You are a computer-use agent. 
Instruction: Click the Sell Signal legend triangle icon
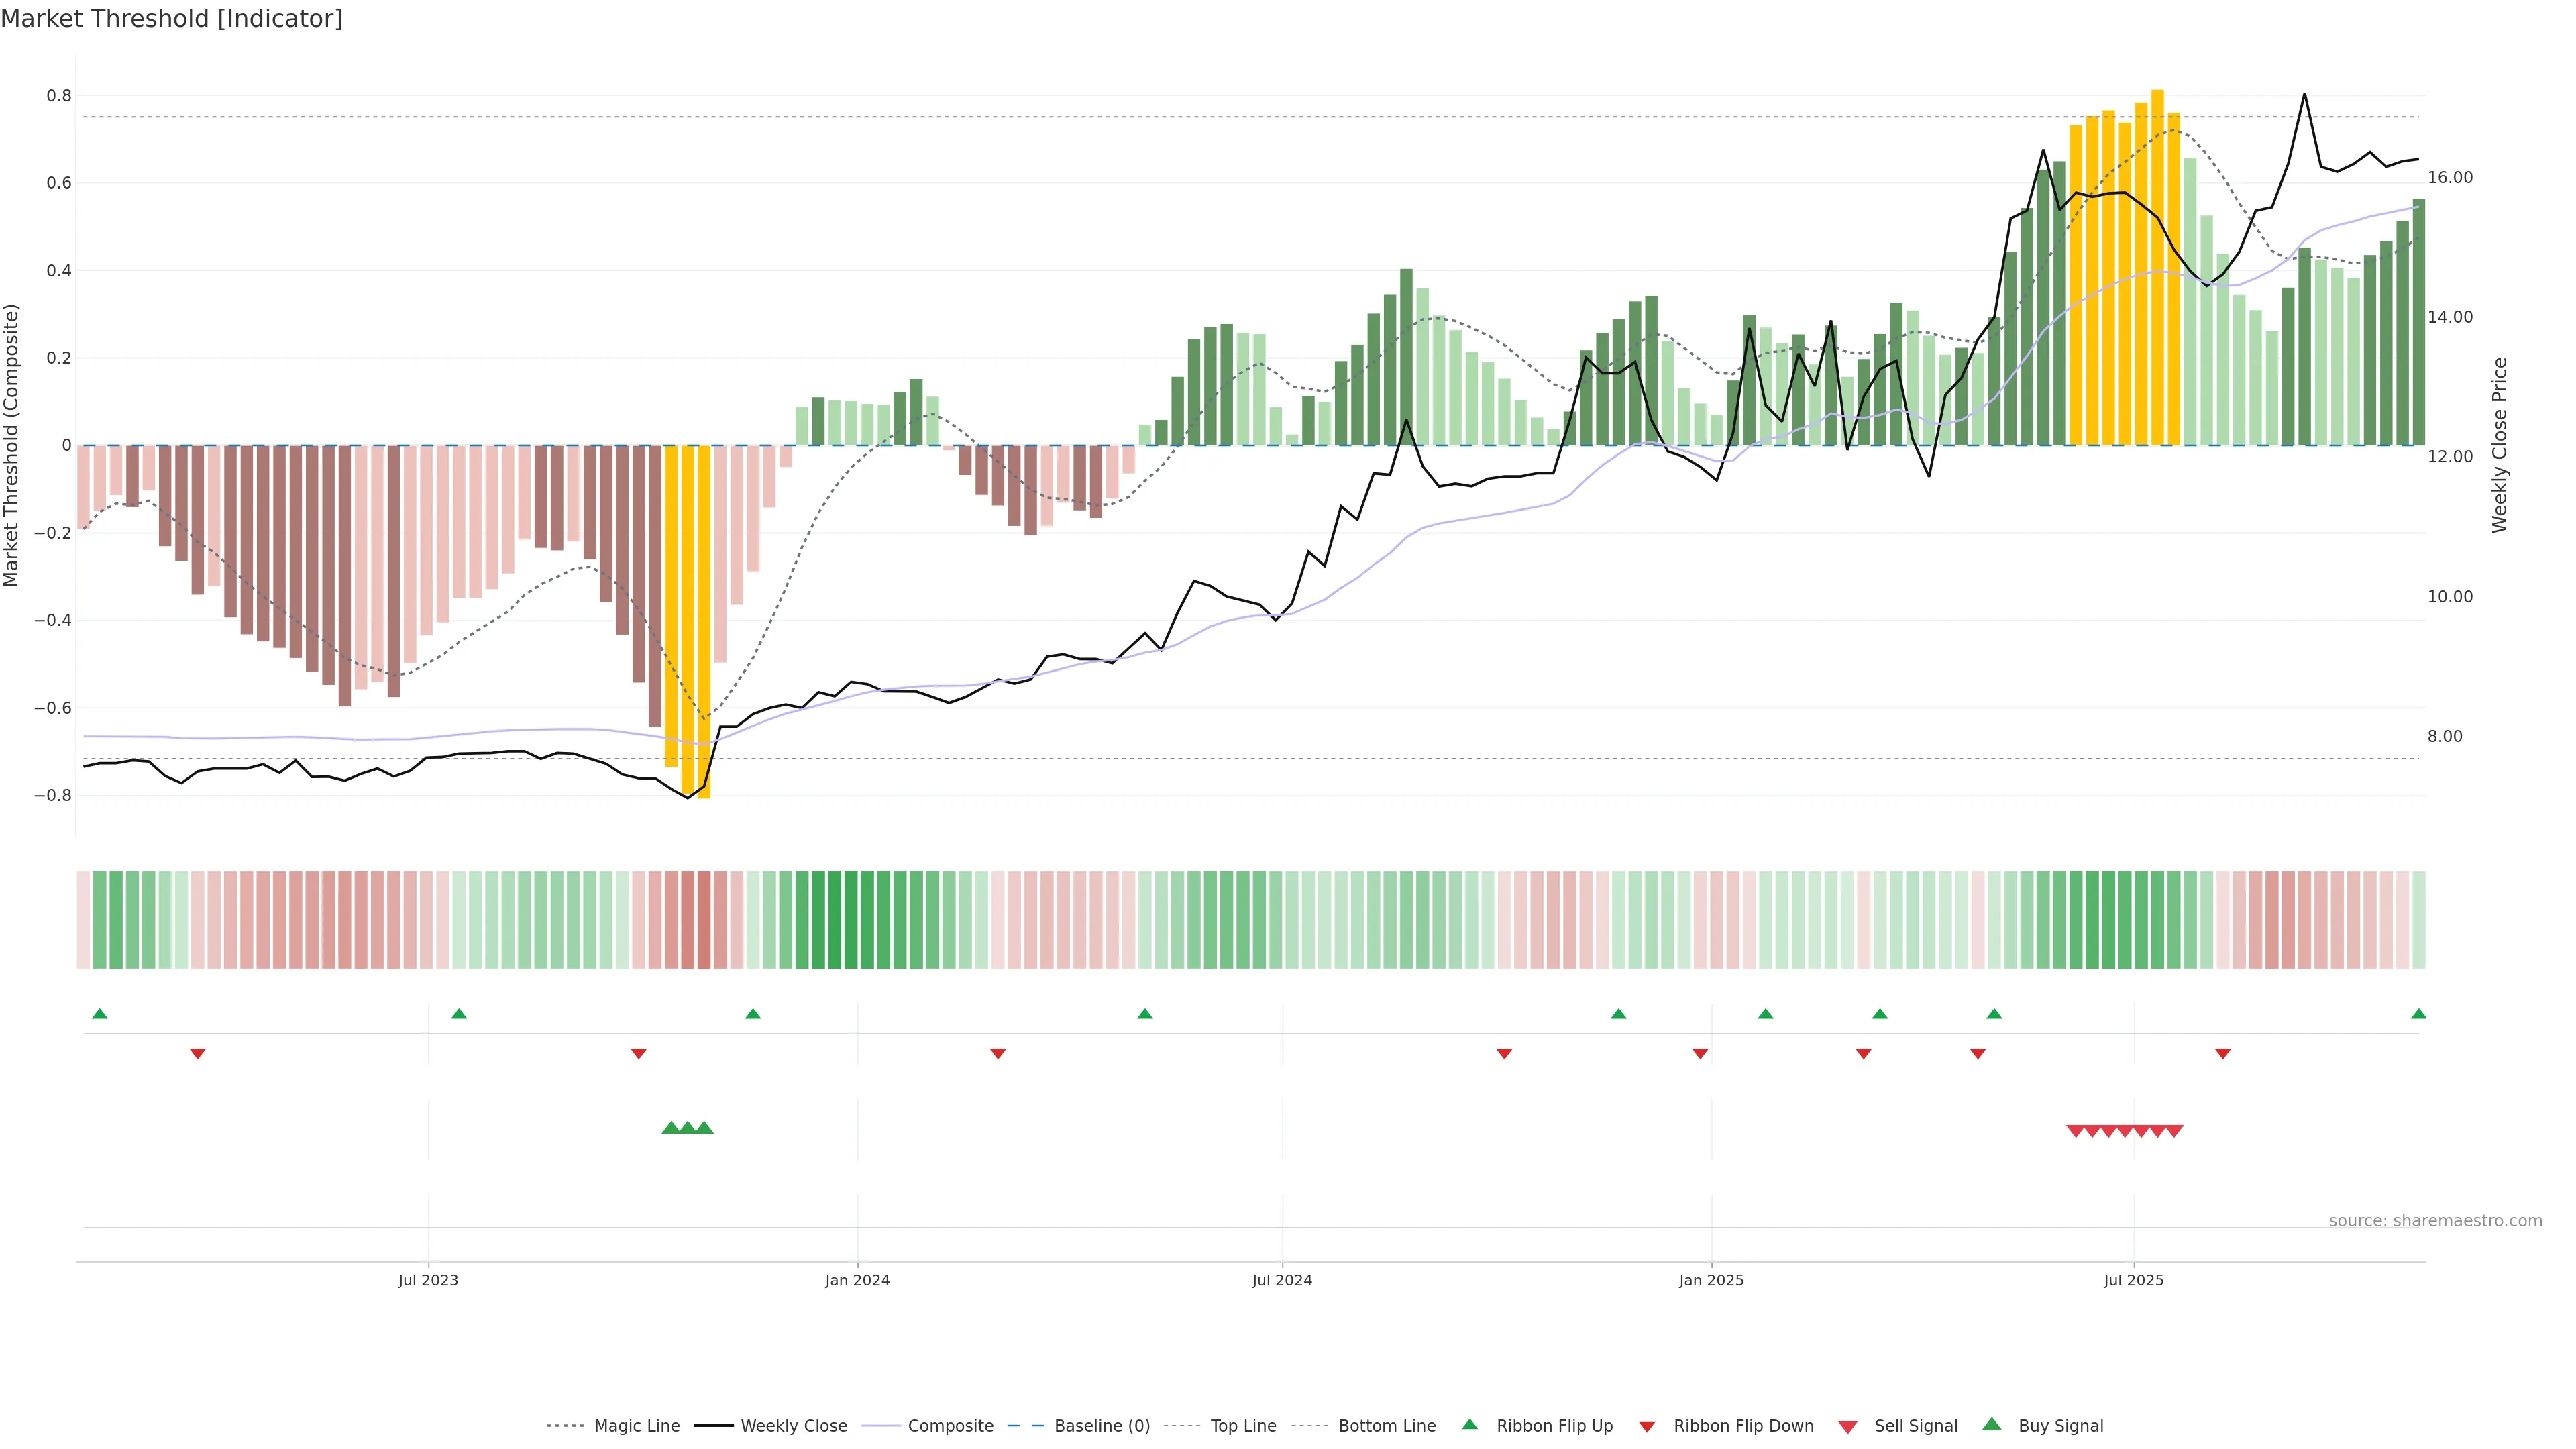pyautogui.click(x=1848, y=1426)
